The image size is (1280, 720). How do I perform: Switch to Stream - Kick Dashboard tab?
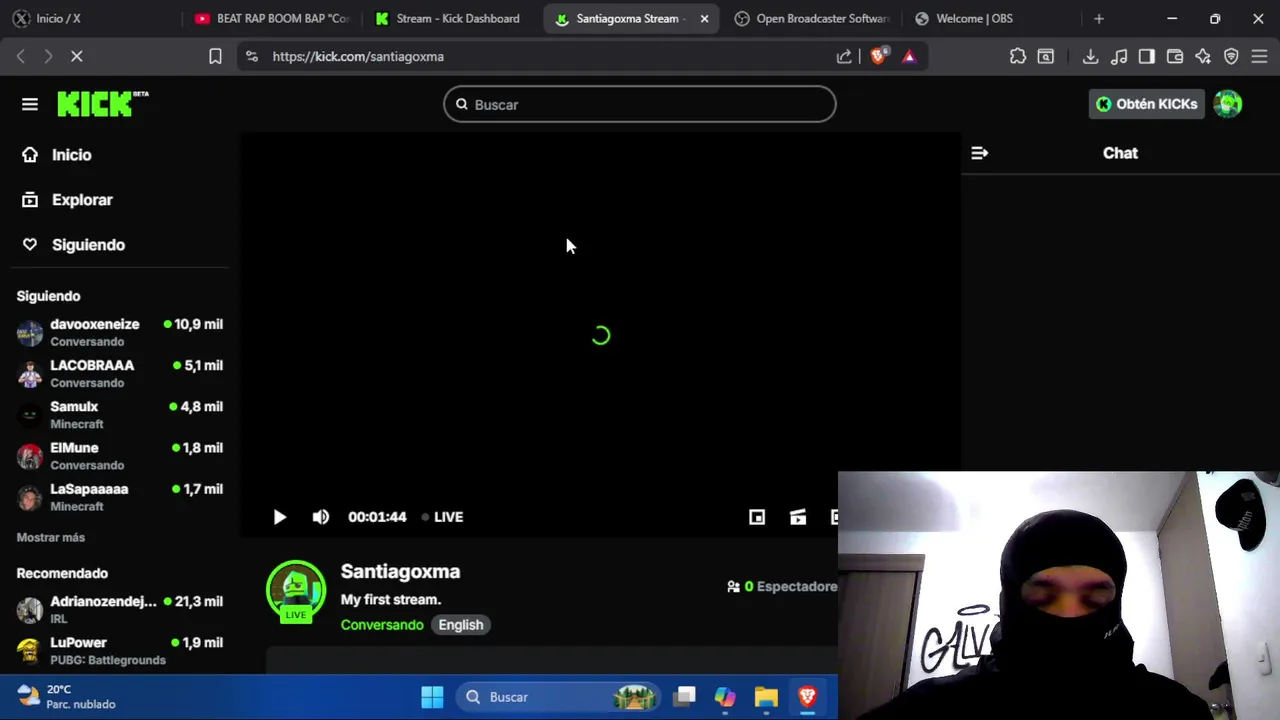click(449, 18)
